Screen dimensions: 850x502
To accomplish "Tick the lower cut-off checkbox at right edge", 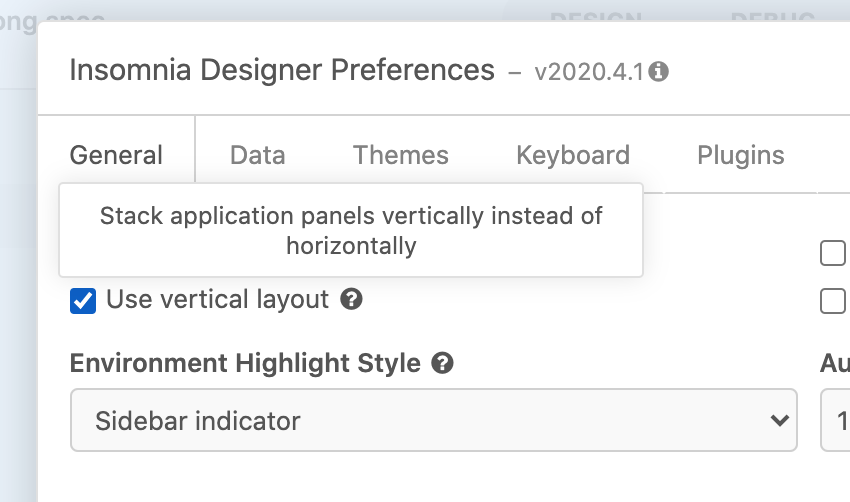I will coord(832,300).
